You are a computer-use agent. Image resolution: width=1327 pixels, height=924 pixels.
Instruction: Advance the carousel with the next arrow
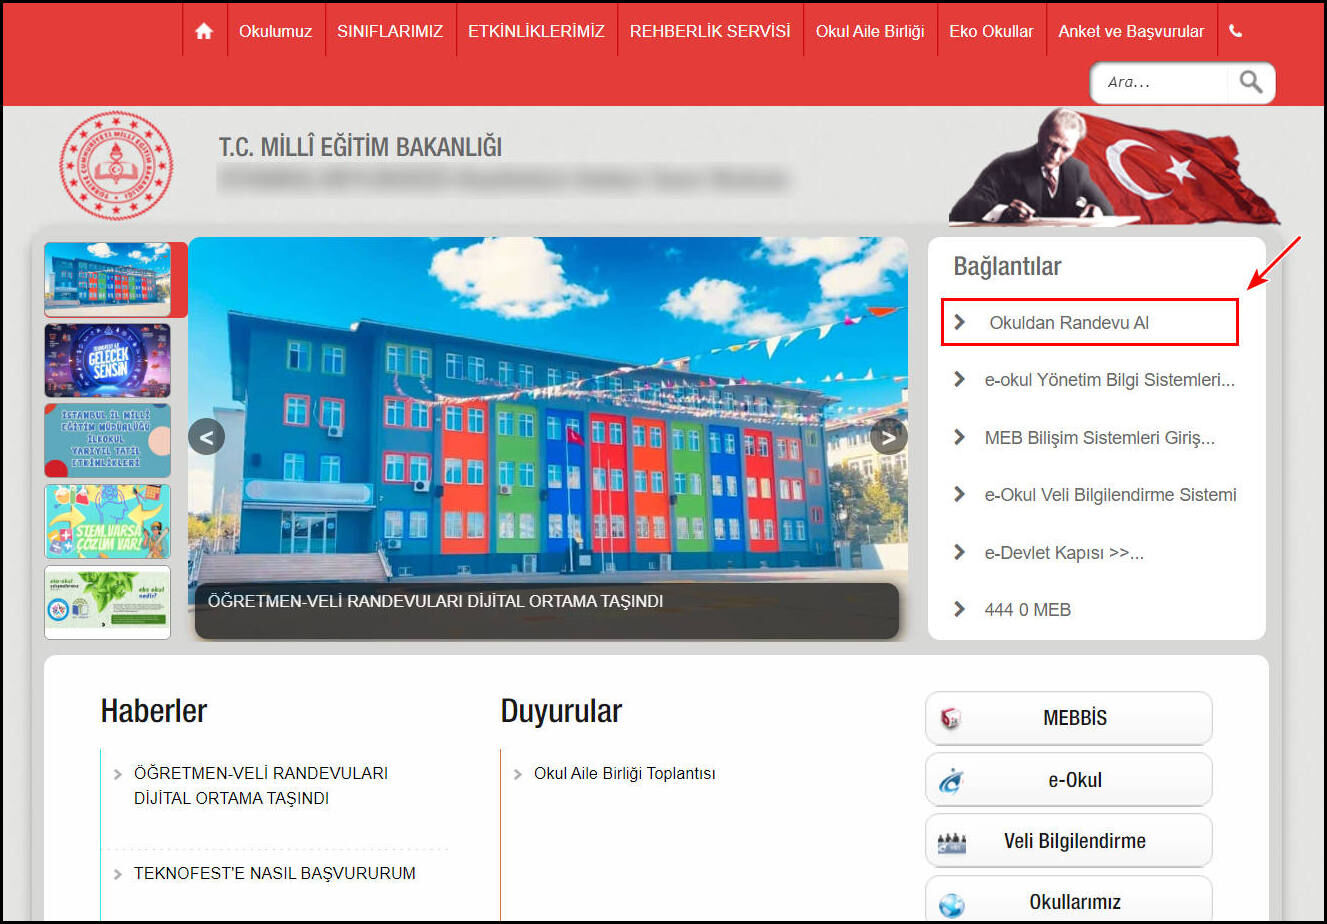[888, 435]
